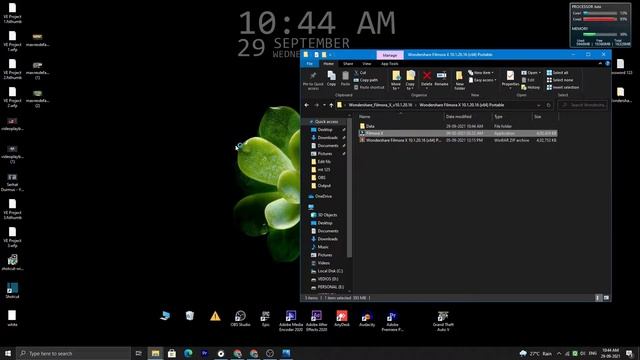Select OBS Studio desktop shortcut
Image resolution: width=640 pixels, height=360 pixels.
click(x=240, y=319)
